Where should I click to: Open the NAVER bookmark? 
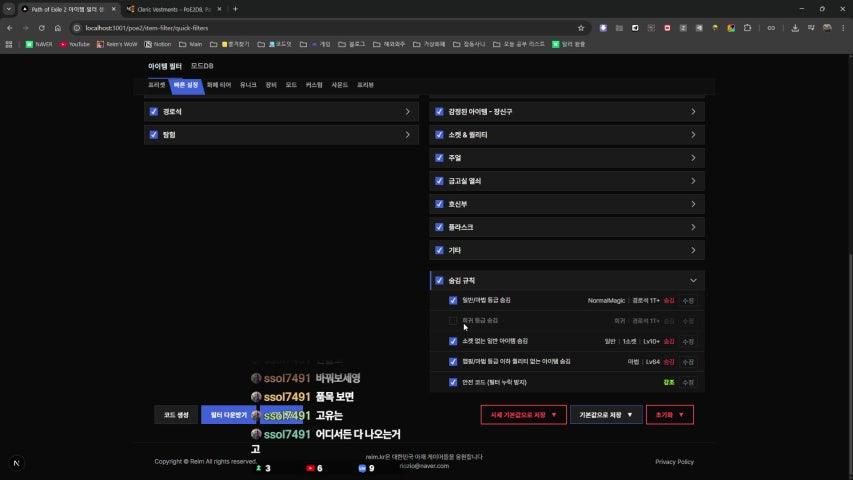coord(39,44)
